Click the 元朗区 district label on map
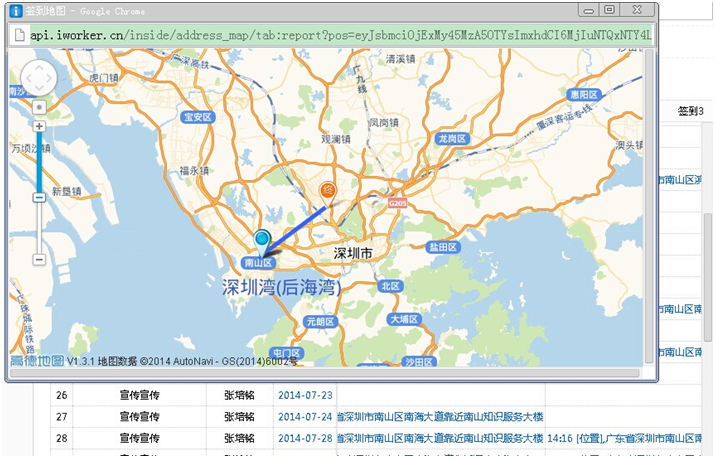715x458 pixels. [x=321, y=322]
